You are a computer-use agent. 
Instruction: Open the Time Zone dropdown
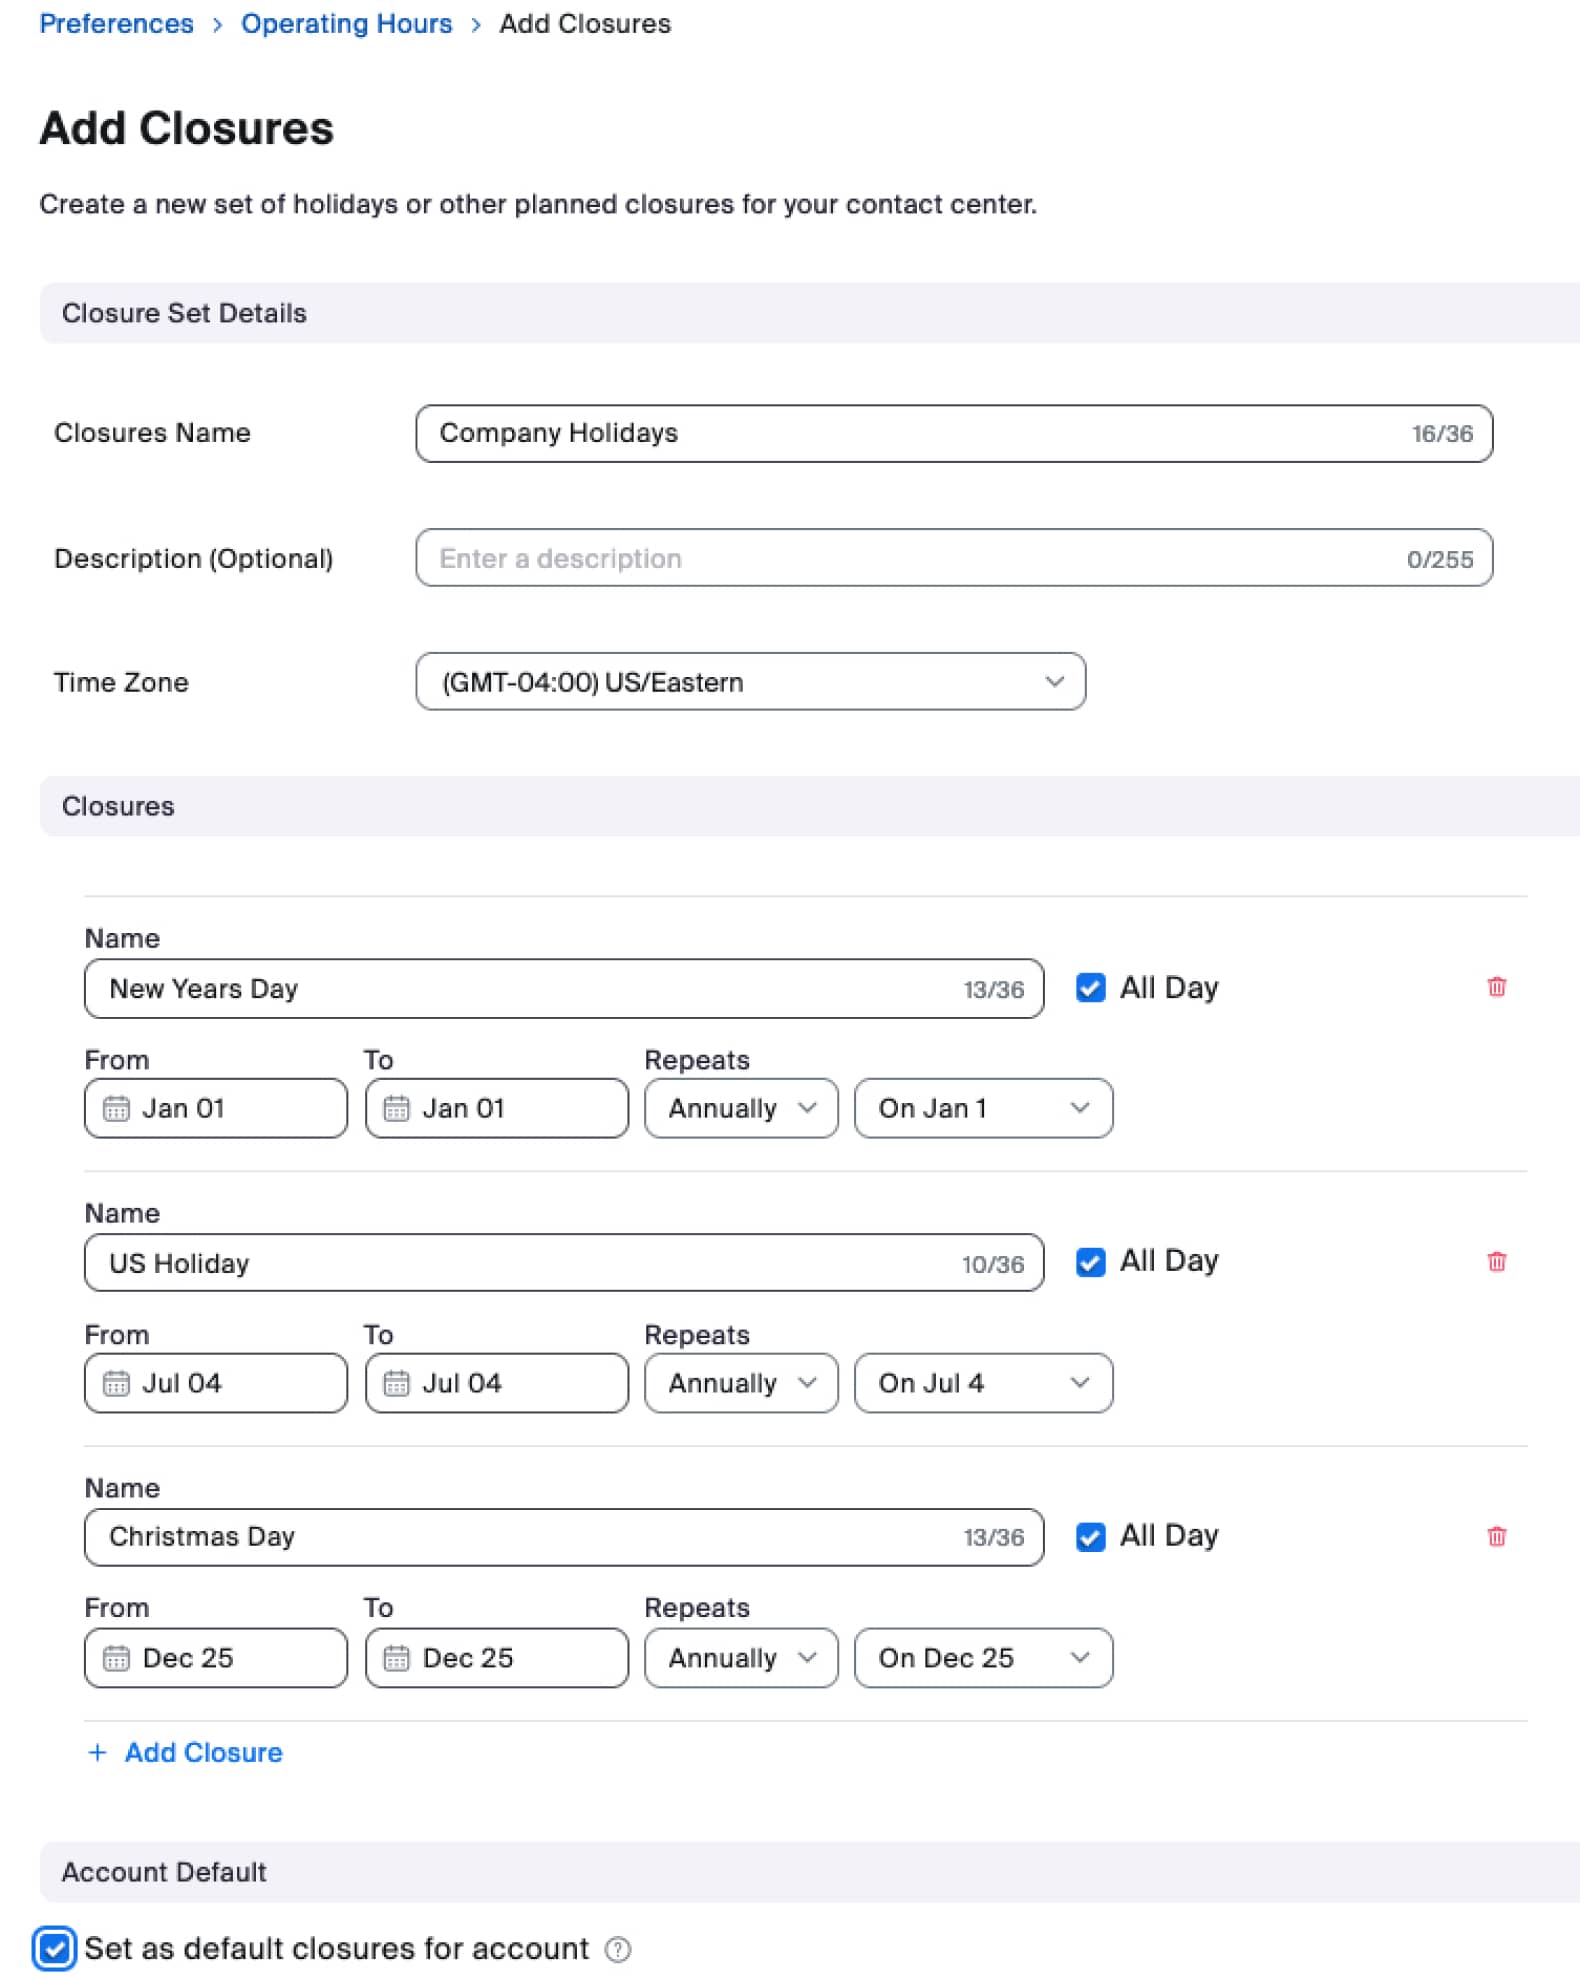click(750, 682)
